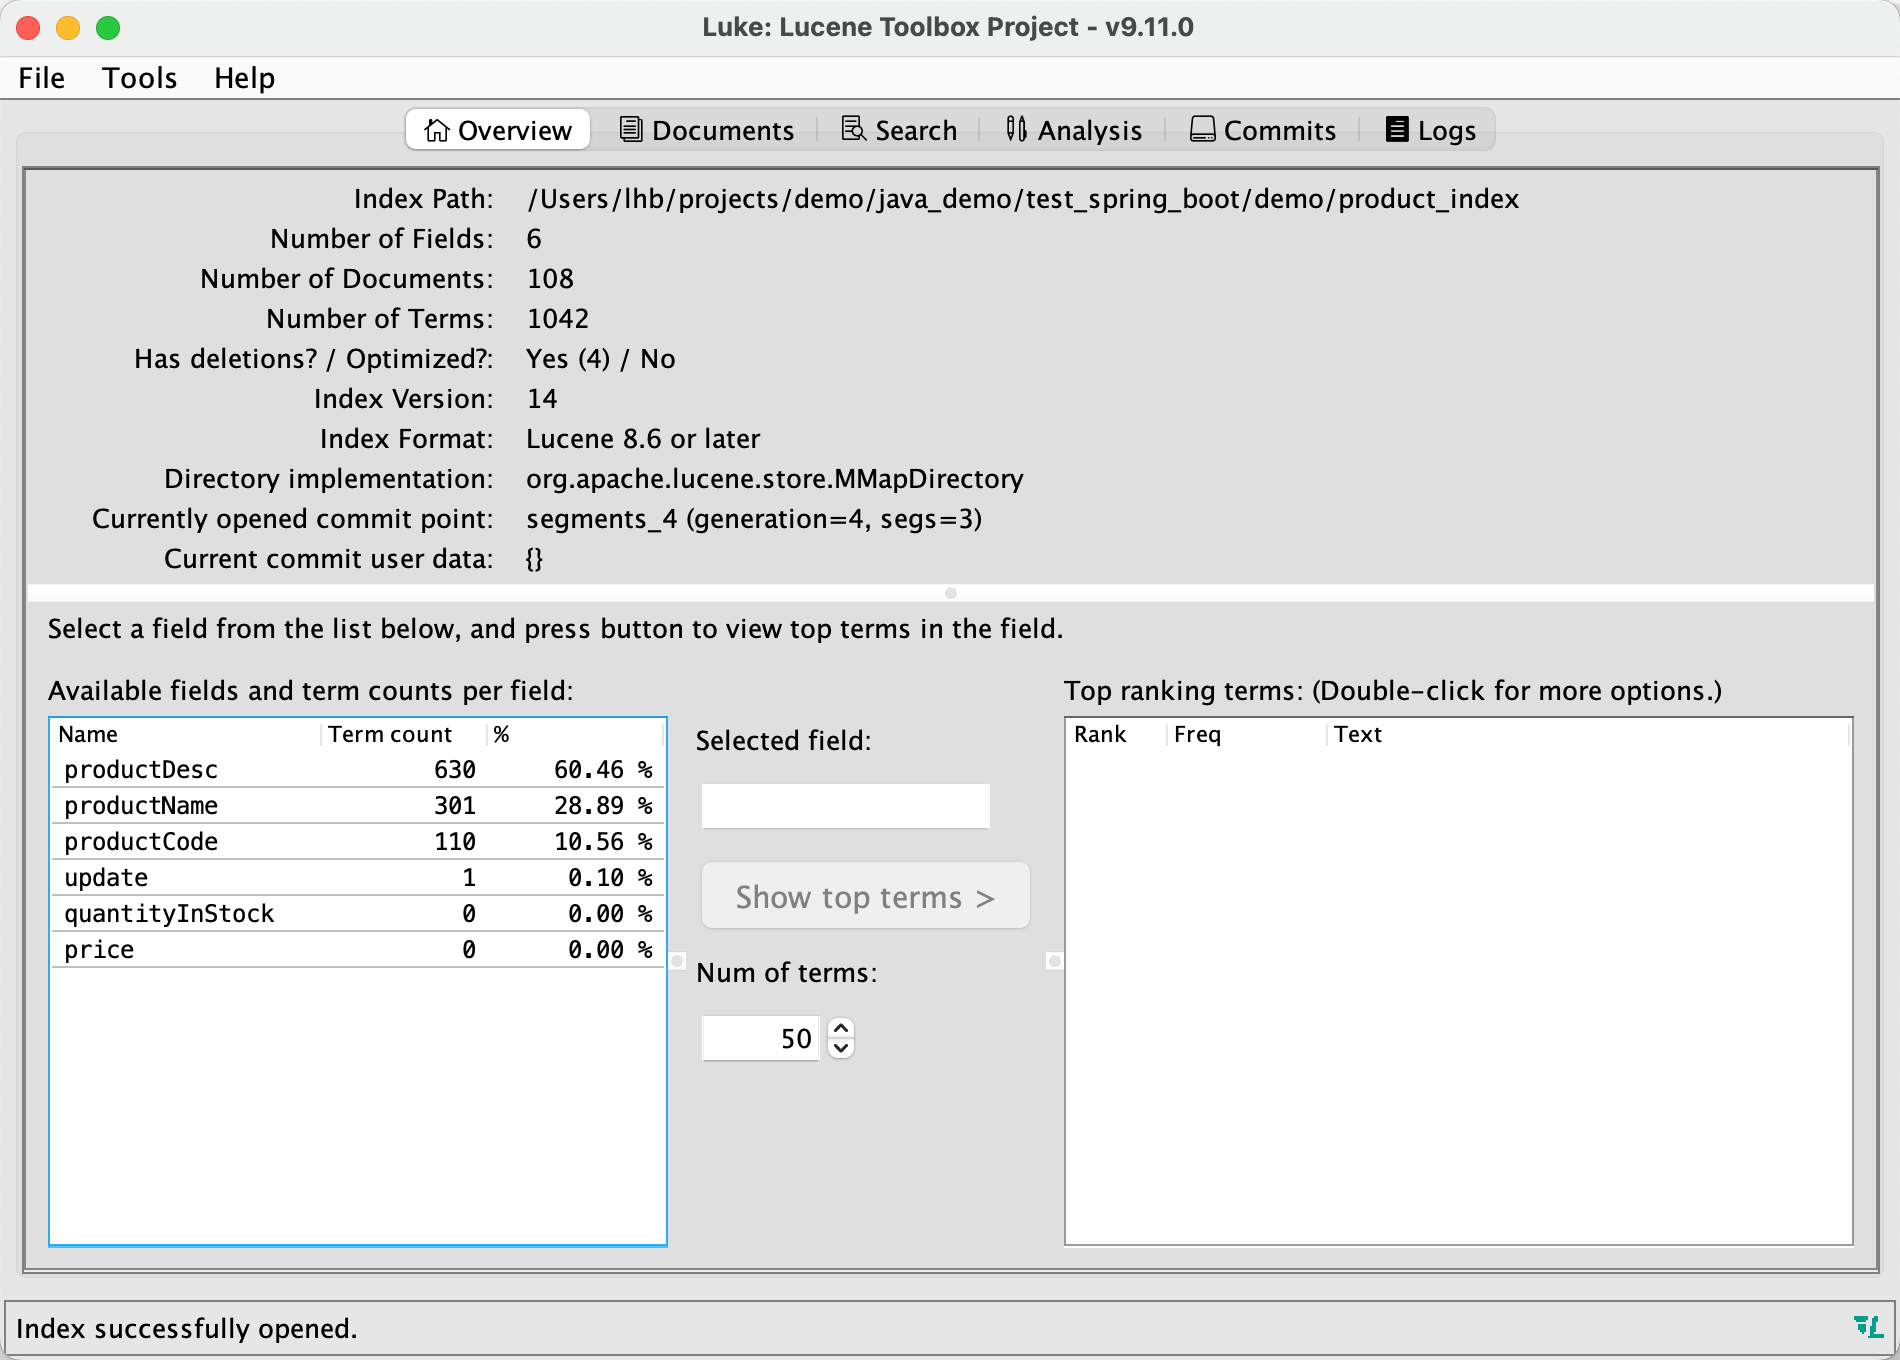Open the Analysis tab

click(1074, 130)
